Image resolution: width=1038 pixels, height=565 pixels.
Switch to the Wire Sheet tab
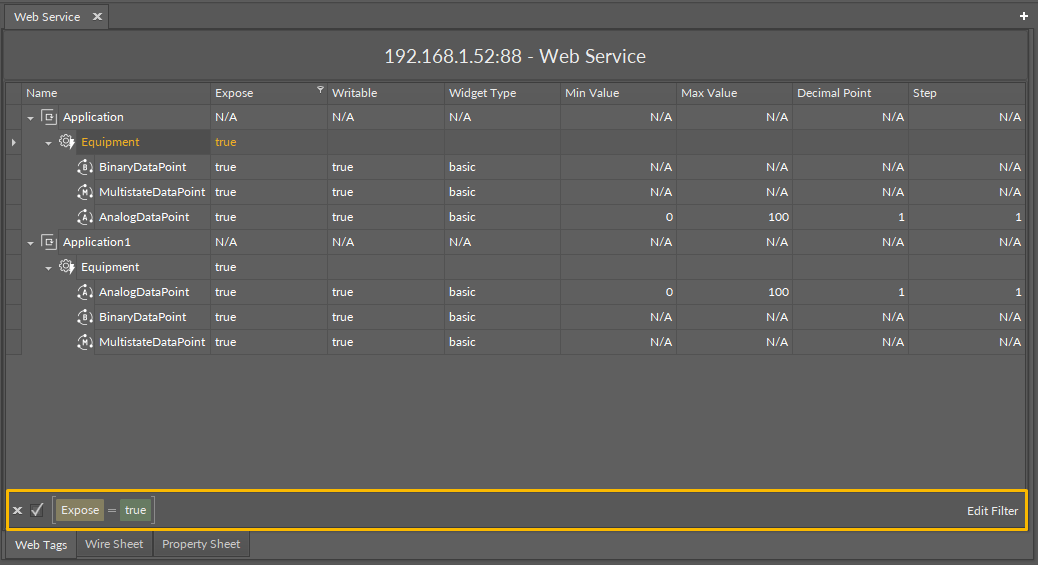[114, 545]
